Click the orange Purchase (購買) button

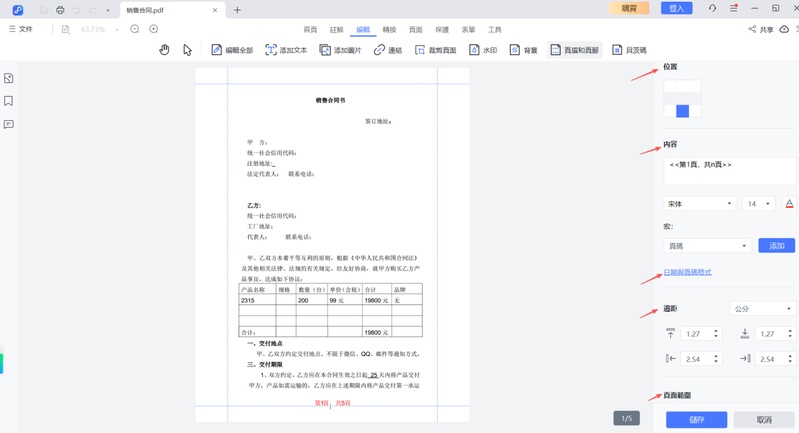pyautogui.click(x=629, y=8)
